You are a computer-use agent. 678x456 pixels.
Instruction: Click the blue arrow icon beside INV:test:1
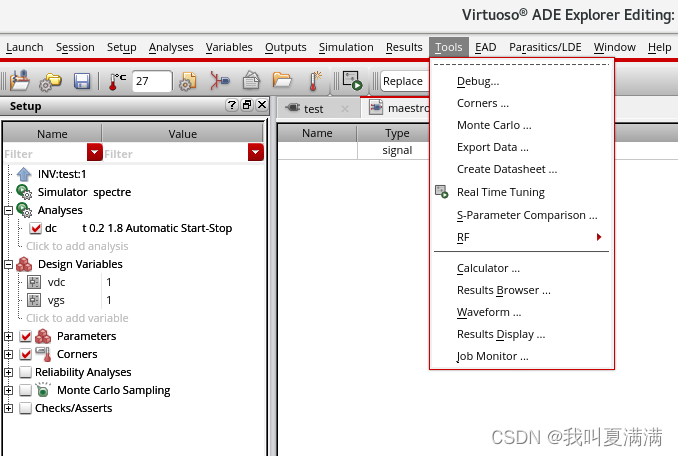tap(24, 174)
